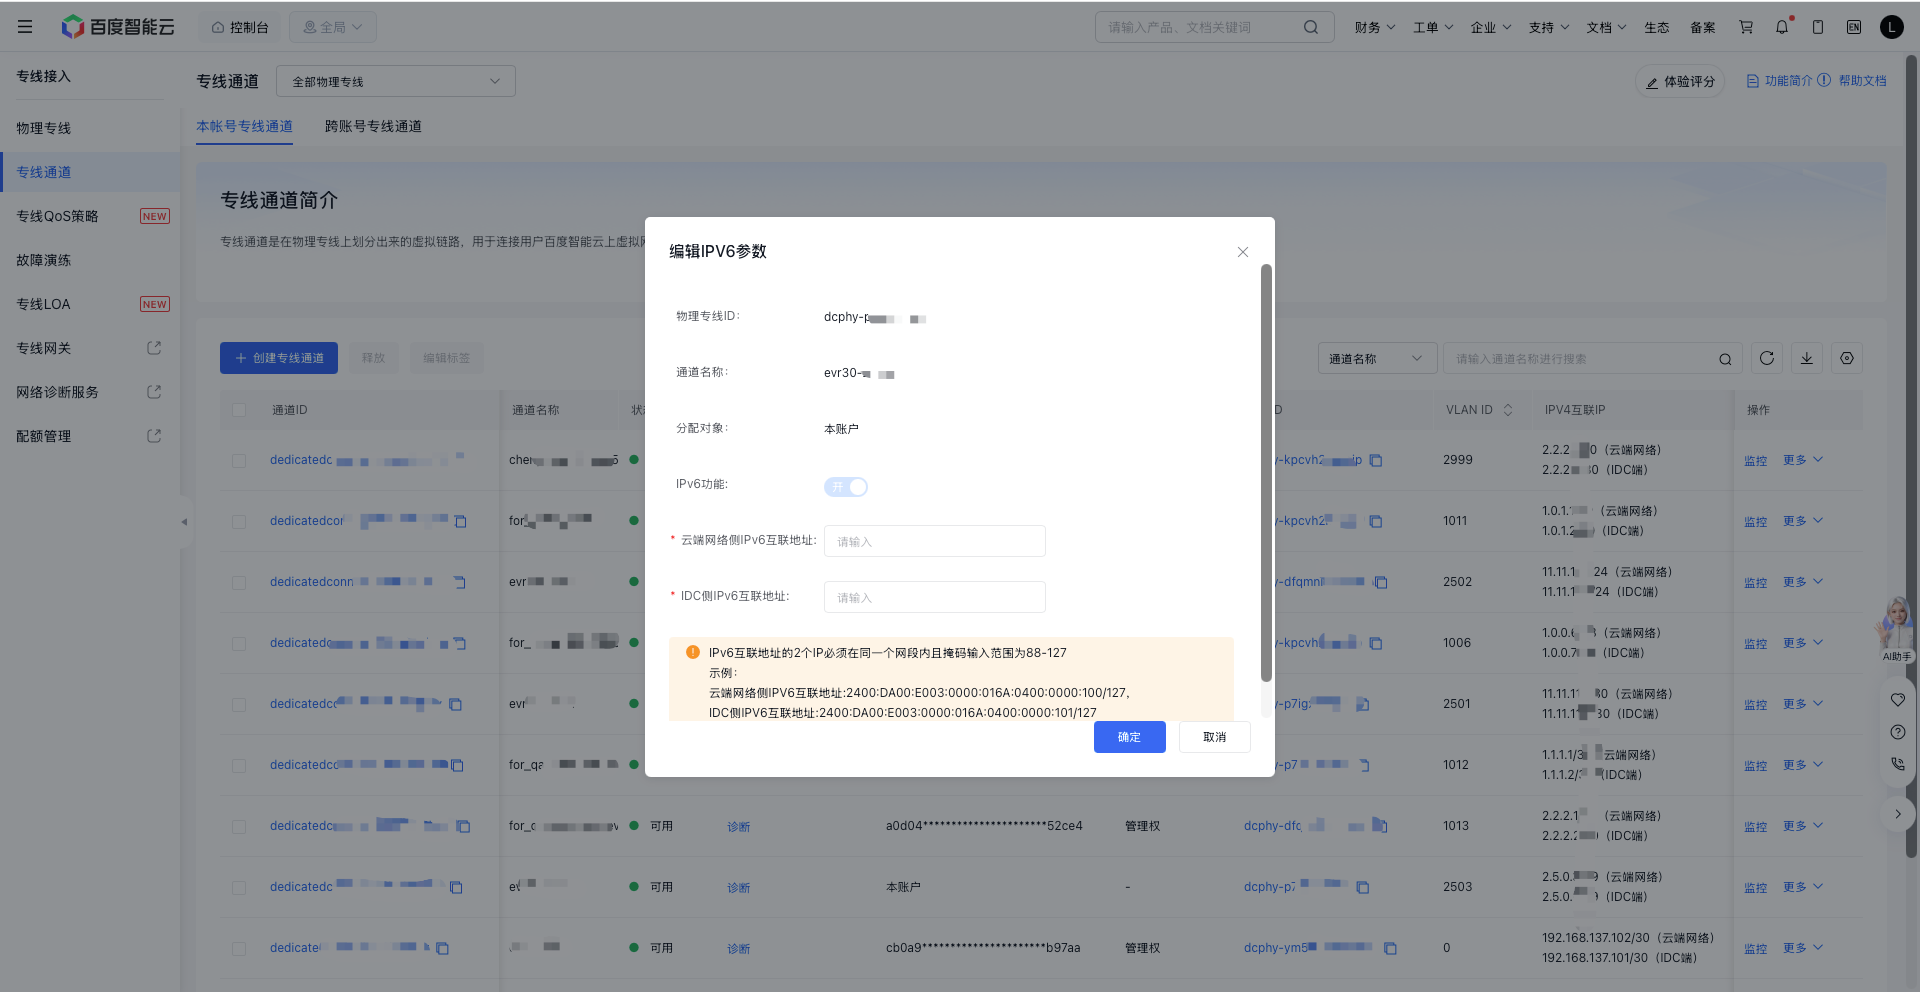Viewport: 1920px width, 992px height.
Task: Confirm the dialog with 确定
Action: point(1130,737)
